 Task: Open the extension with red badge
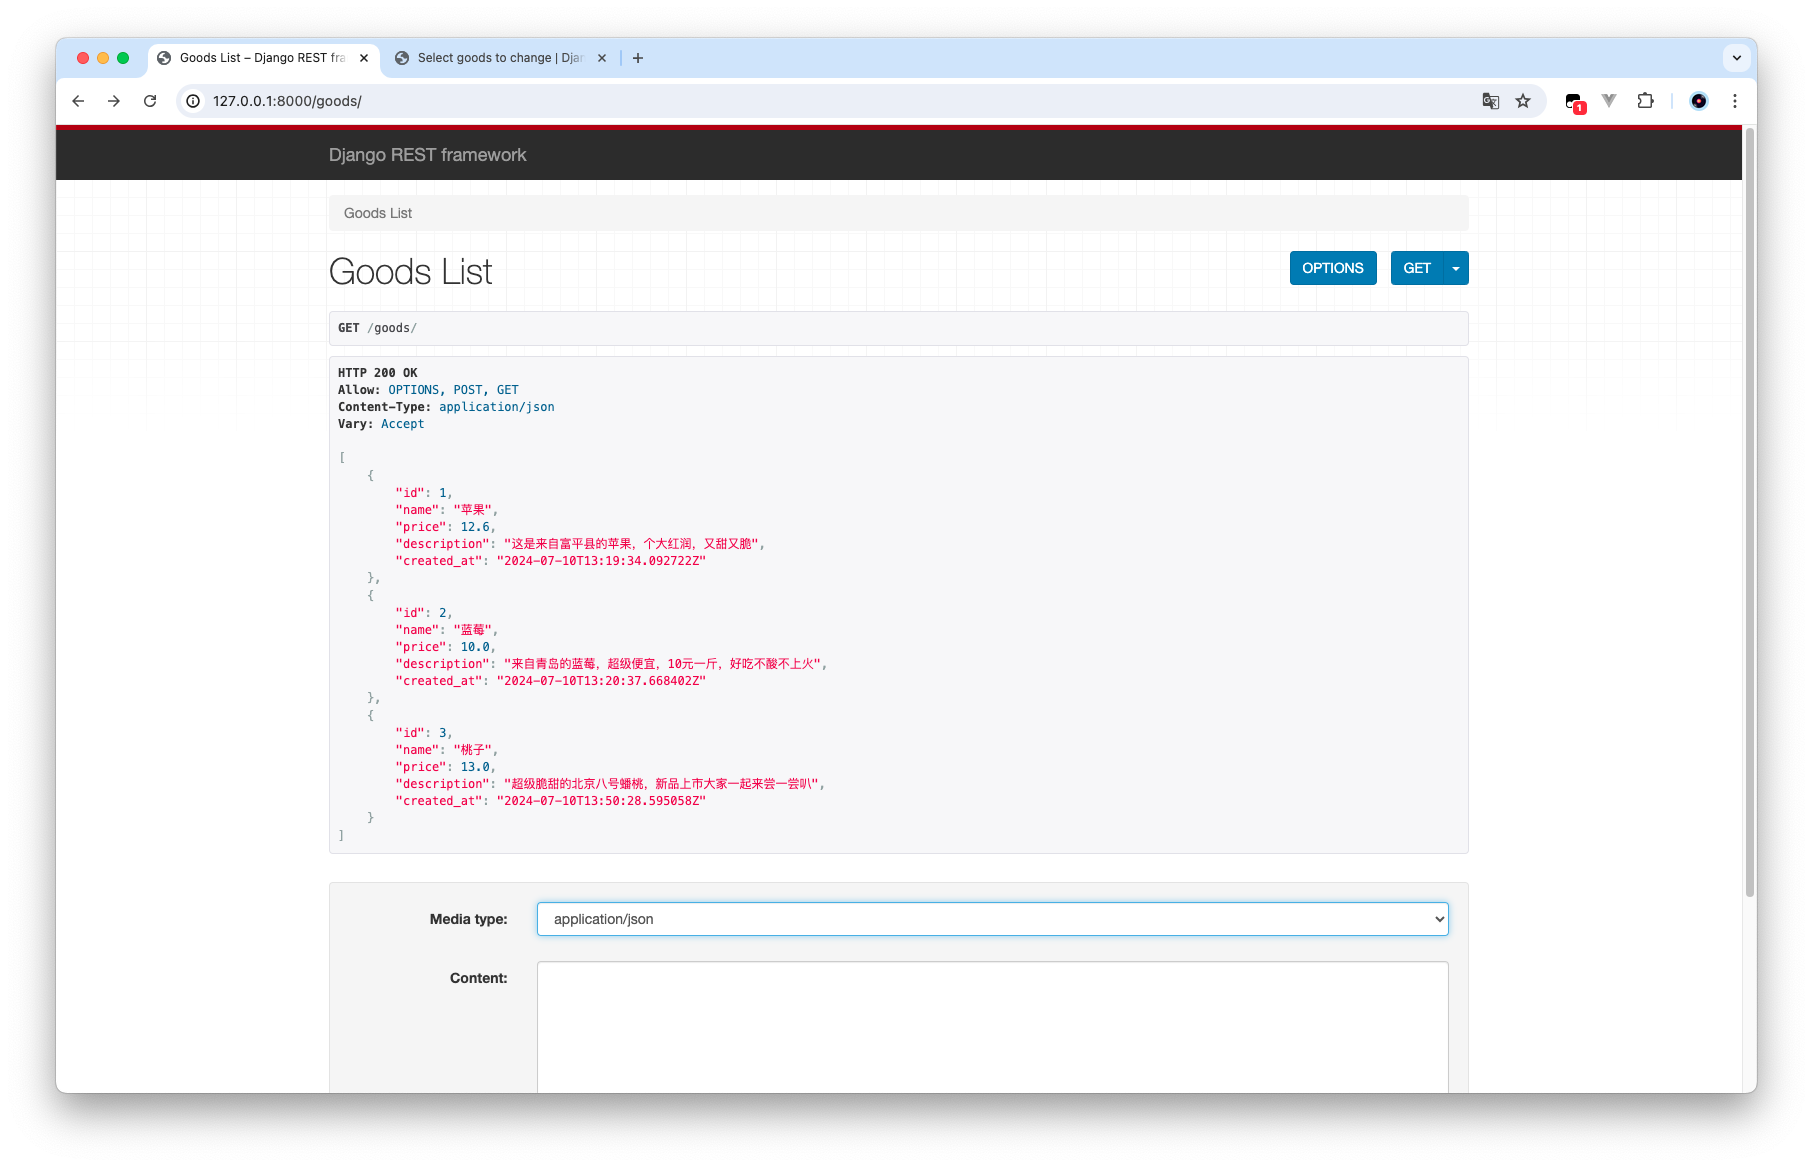(1575, 102)
